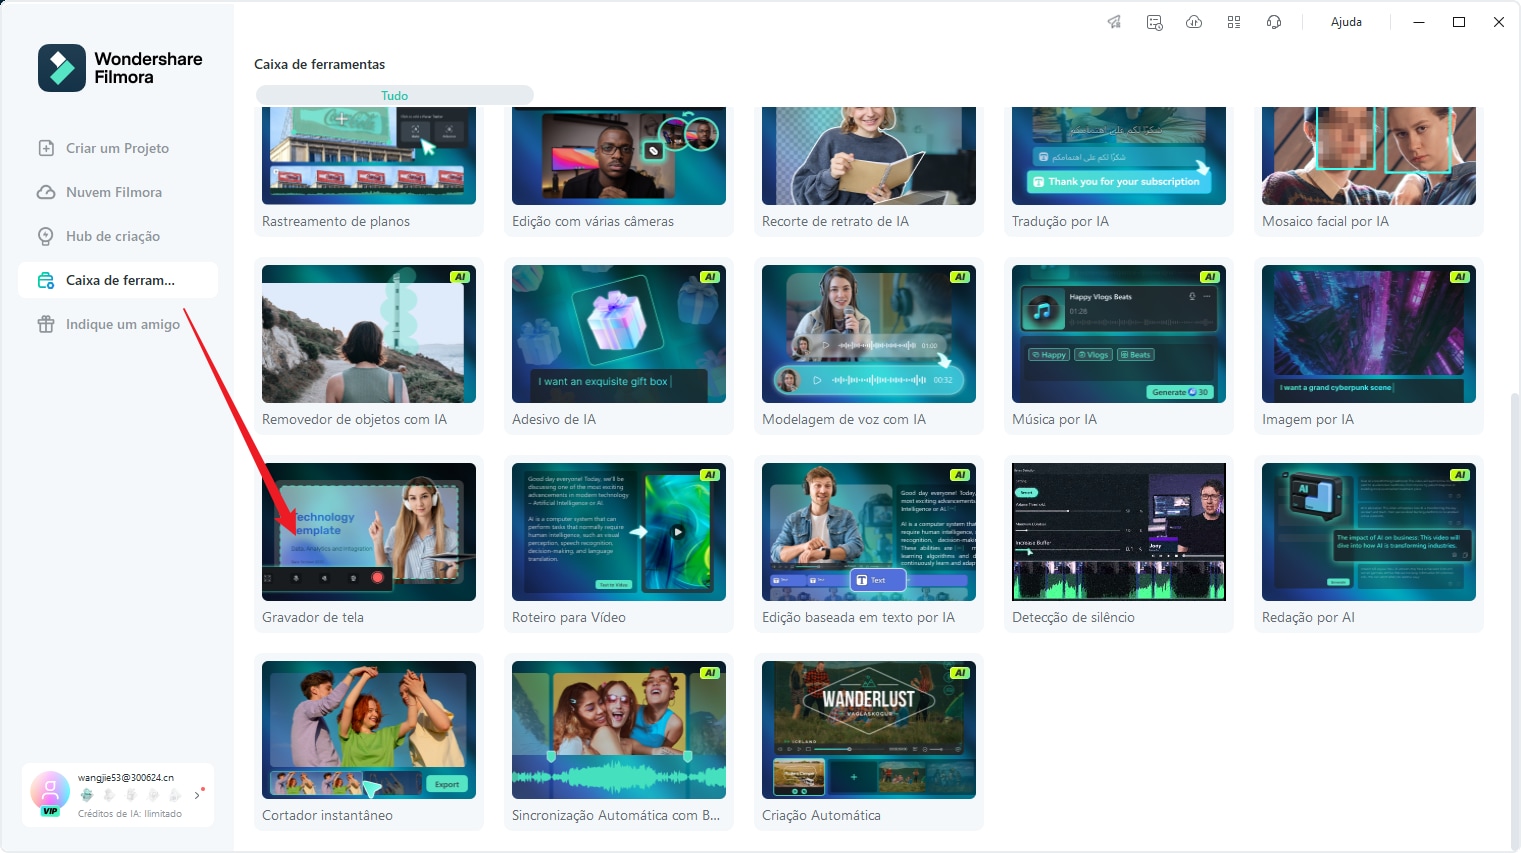
Task: Select the Tudo tab
Action: pyautogui.click(x=394, y=96)
